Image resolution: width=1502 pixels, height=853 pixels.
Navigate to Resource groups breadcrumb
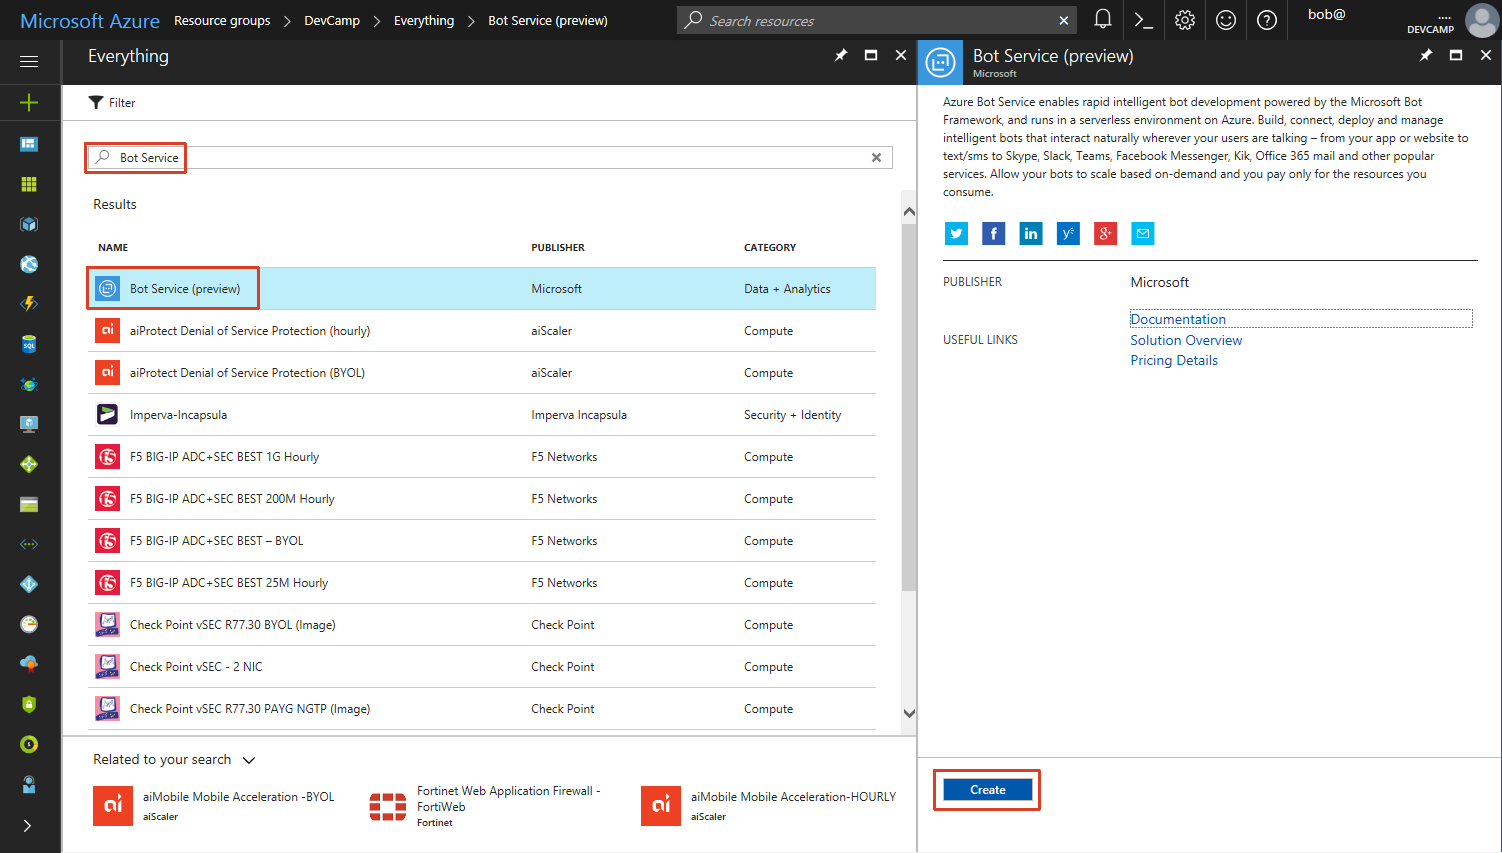pyautogui.click(x=222, y=20)
